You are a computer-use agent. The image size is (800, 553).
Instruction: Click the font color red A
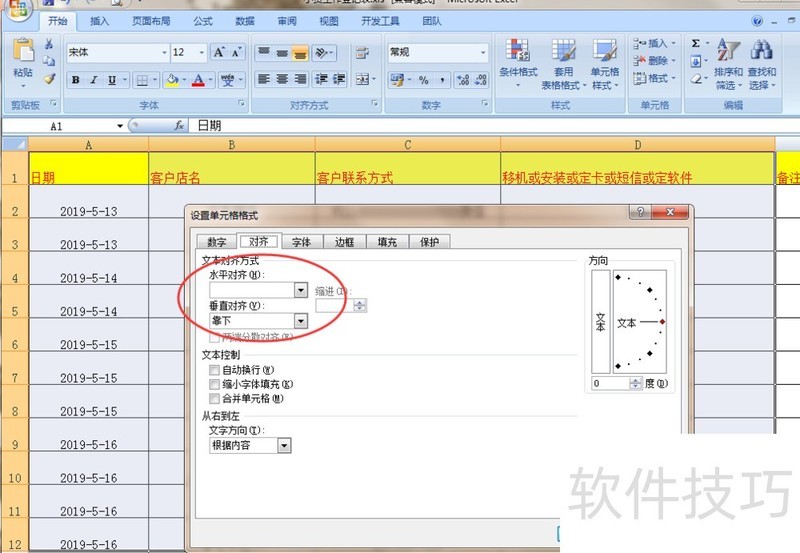(x=198, y=80)
